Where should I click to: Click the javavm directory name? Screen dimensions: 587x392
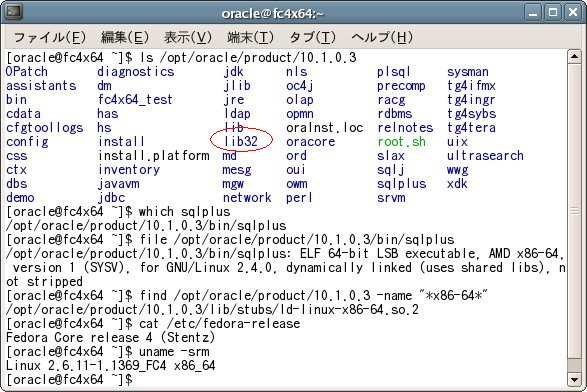click(x=118, y=184)
